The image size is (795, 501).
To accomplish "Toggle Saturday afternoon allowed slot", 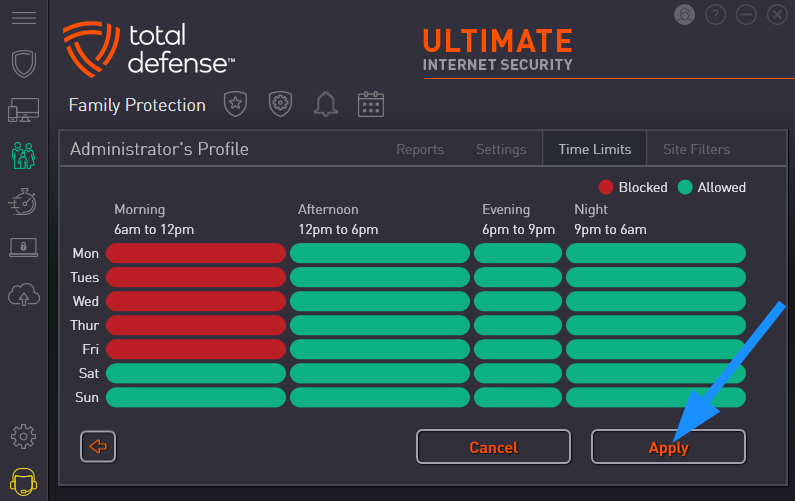I will [380, 373].
